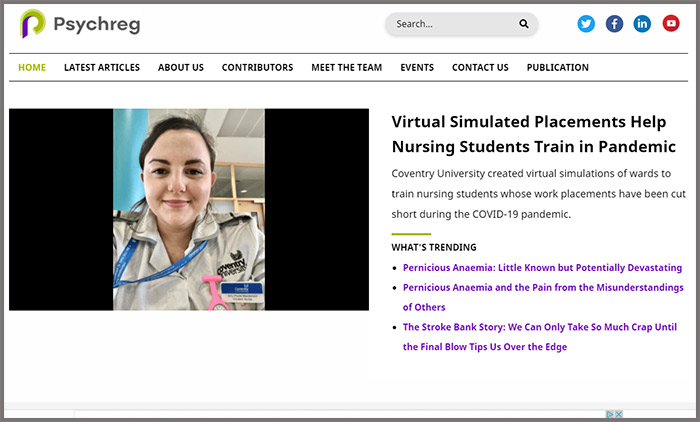Open Meet the Team page
This screenshot has height=422, width=700.
pyautogui.click(x=346, y=68)
